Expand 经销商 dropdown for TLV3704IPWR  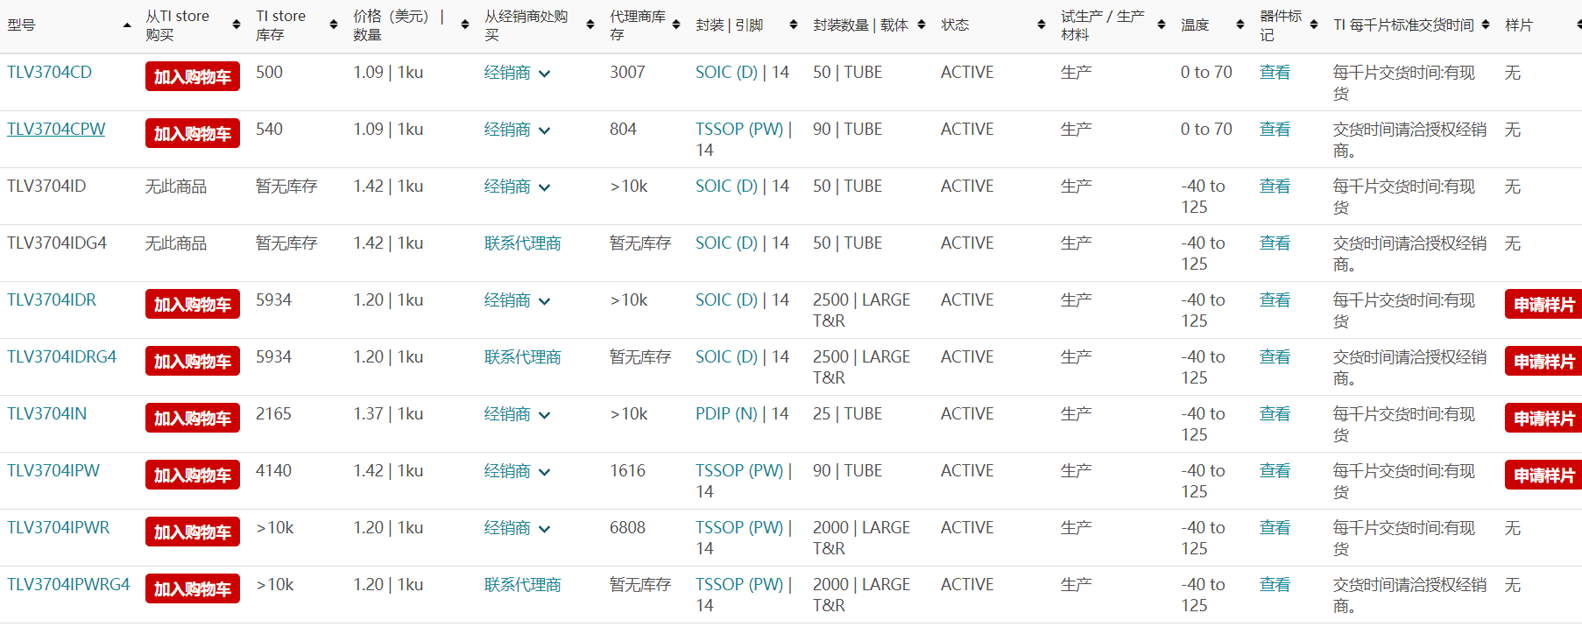544,529
